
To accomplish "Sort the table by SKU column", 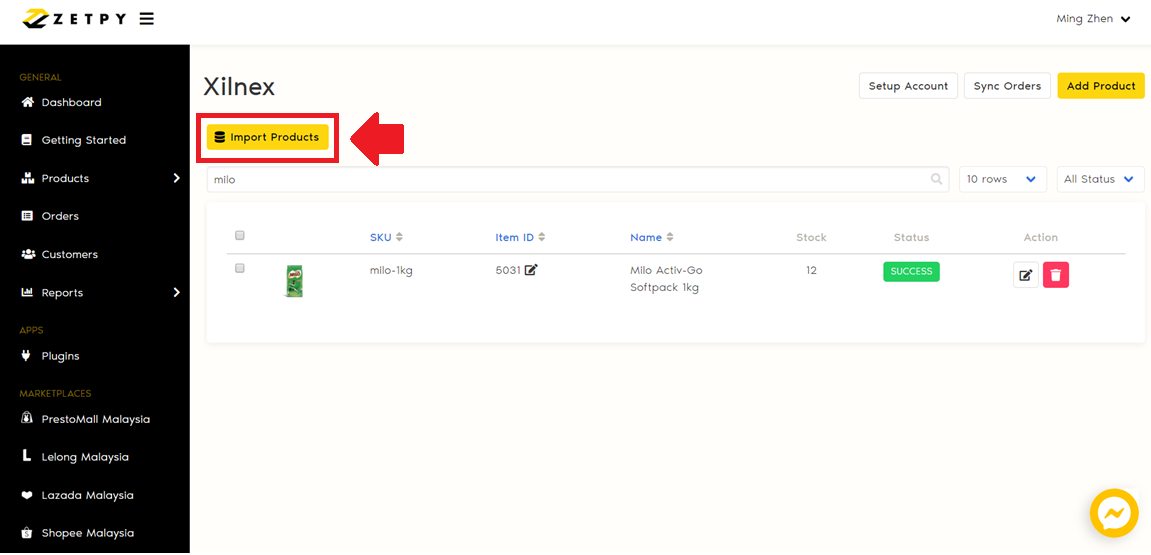I will (x=381, y=237).
